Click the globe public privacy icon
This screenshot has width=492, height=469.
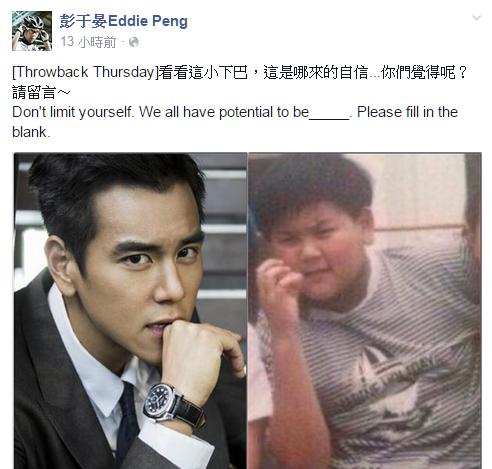point(134,42)
